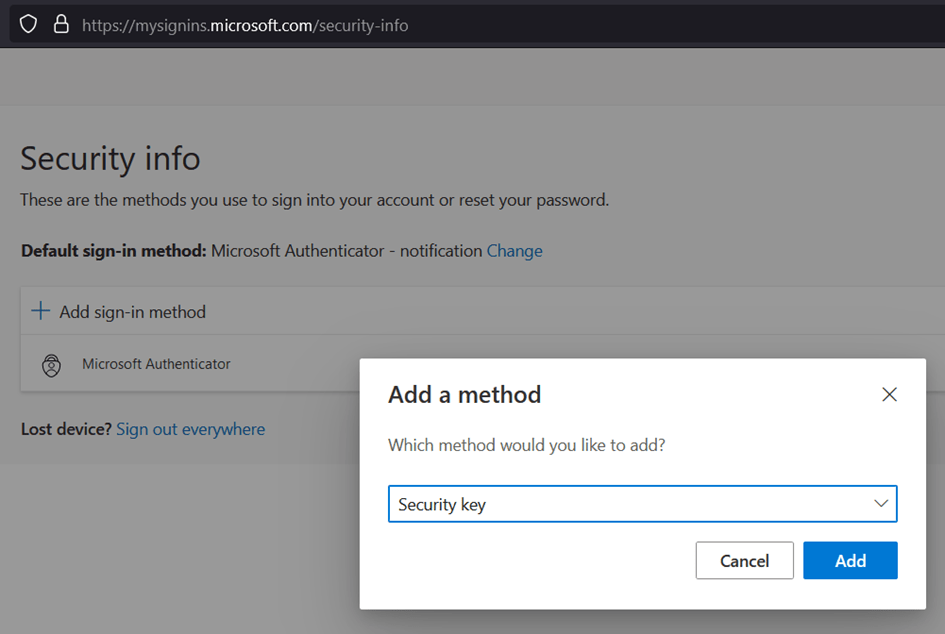Click the Lost device? text
This screenshot has width=945, height=634.
[66, 429]
